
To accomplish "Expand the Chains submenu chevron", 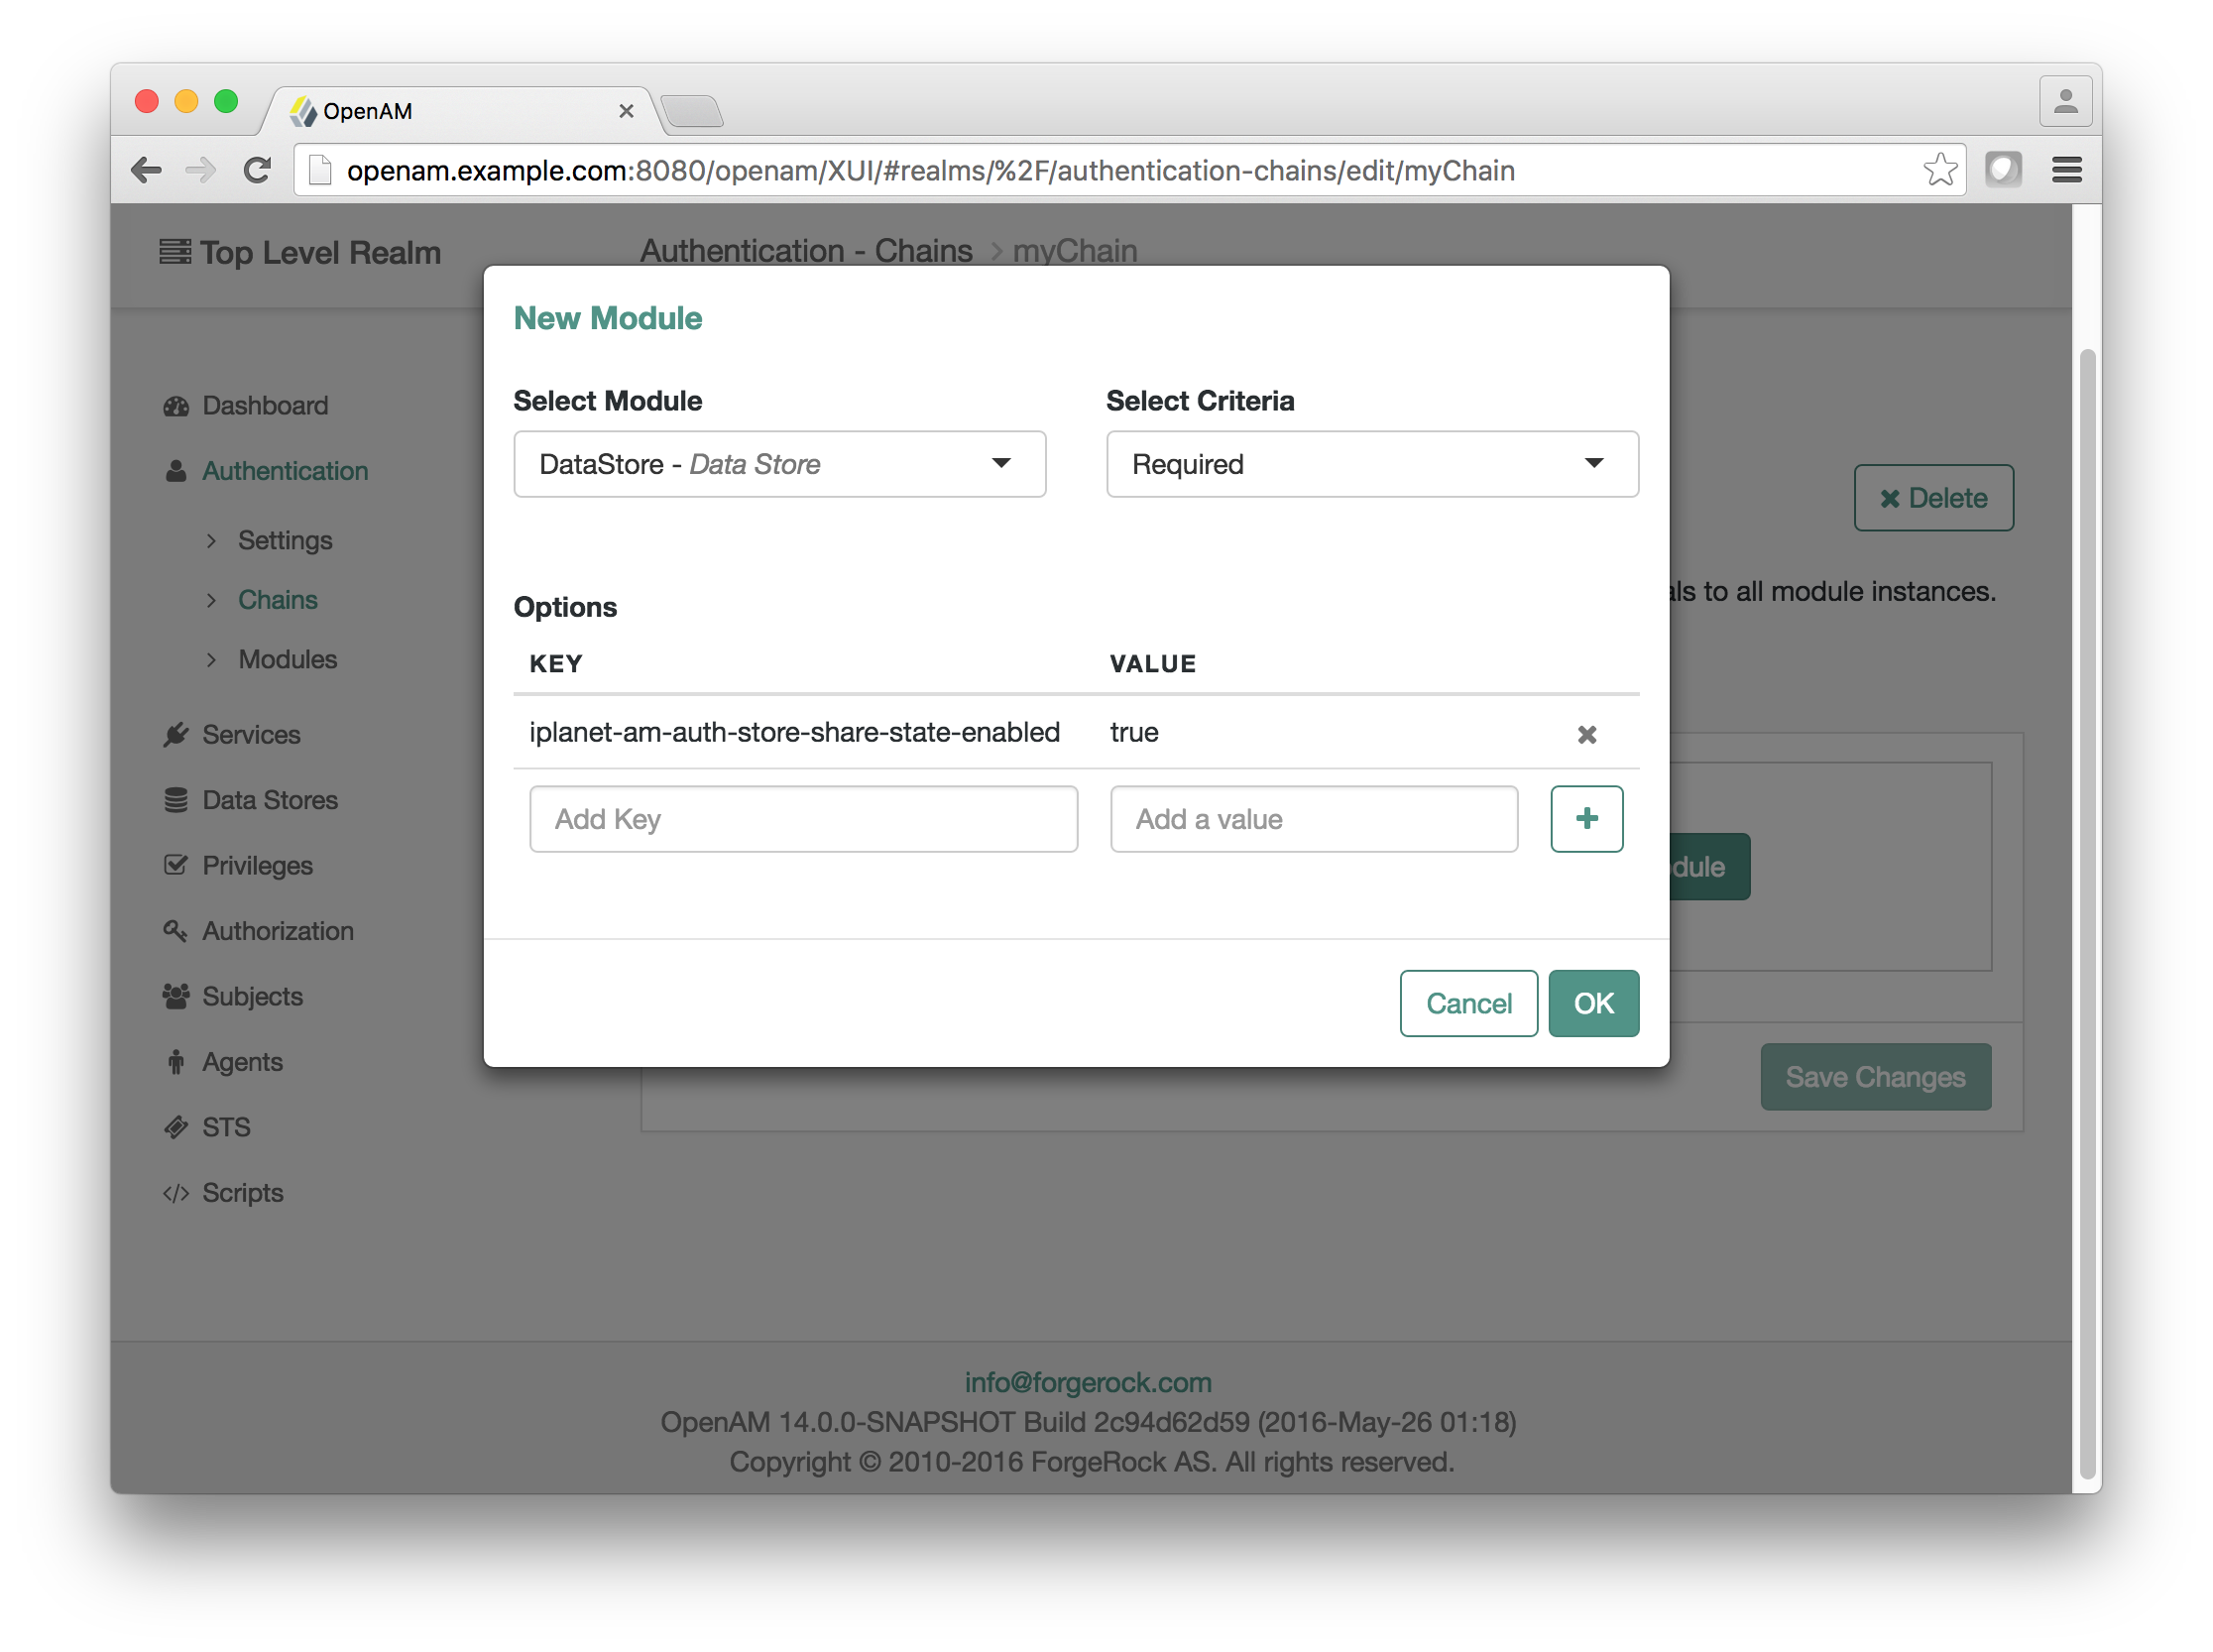I will (x=211, y=600).
